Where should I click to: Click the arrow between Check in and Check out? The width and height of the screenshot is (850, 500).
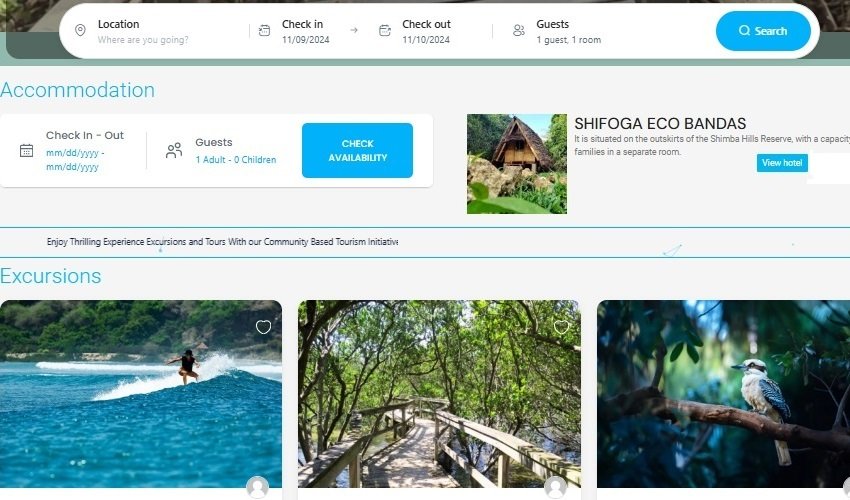pos(353,31)
